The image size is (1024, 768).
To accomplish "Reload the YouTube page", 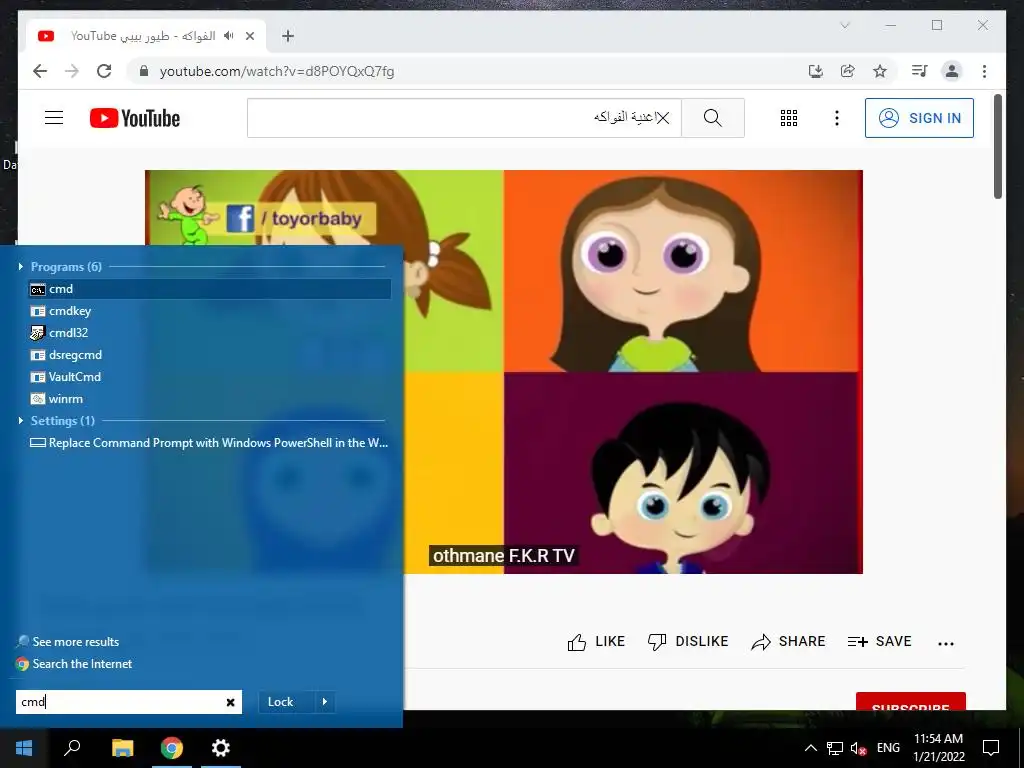I will tap(104, 71).
